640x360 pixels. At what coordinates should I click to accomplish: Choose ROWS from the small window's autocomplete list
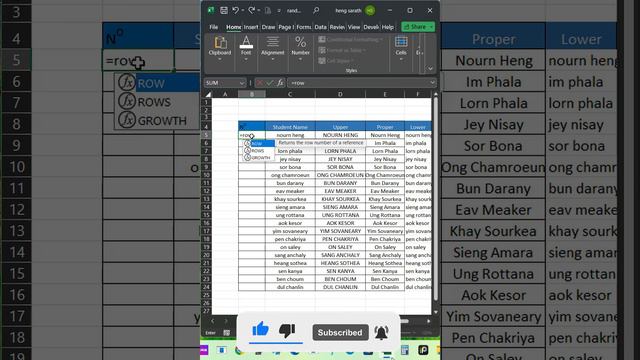(x=259, y=151)
